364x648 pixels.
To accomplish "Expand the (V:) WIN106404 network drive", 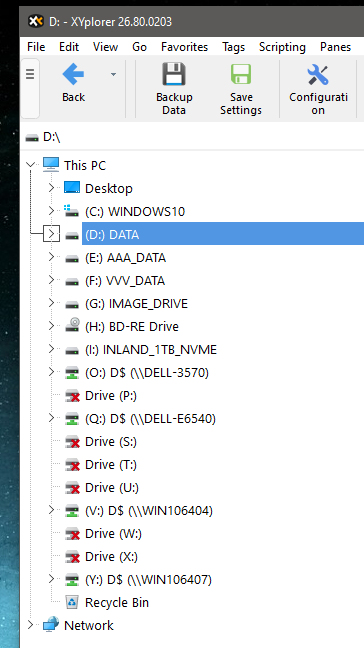I will (x=51, y=510).
